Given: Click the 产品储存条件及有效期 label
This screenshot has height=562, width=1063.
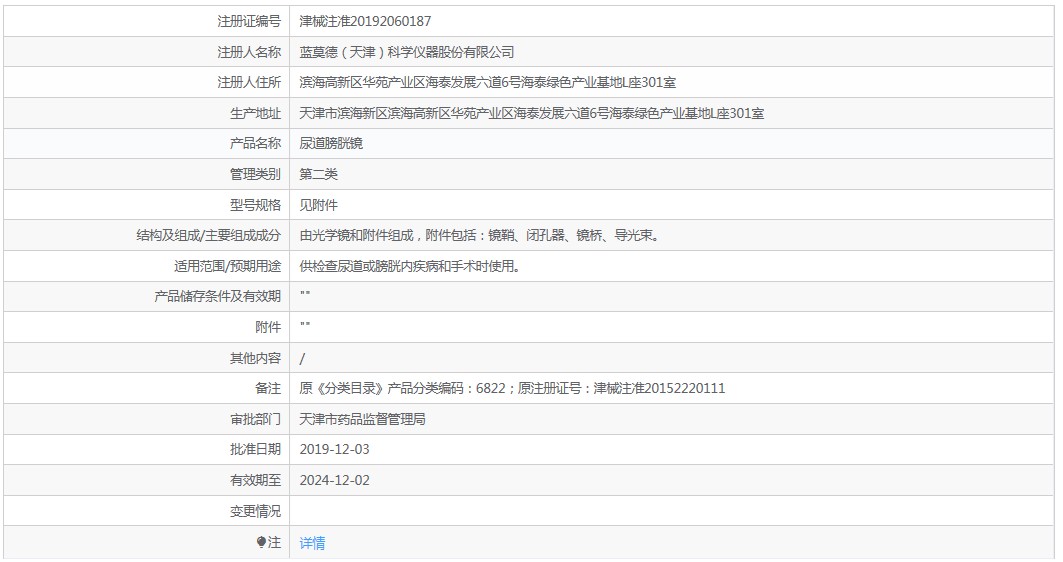Looking at the screenshot, I should tap(217, 296).
